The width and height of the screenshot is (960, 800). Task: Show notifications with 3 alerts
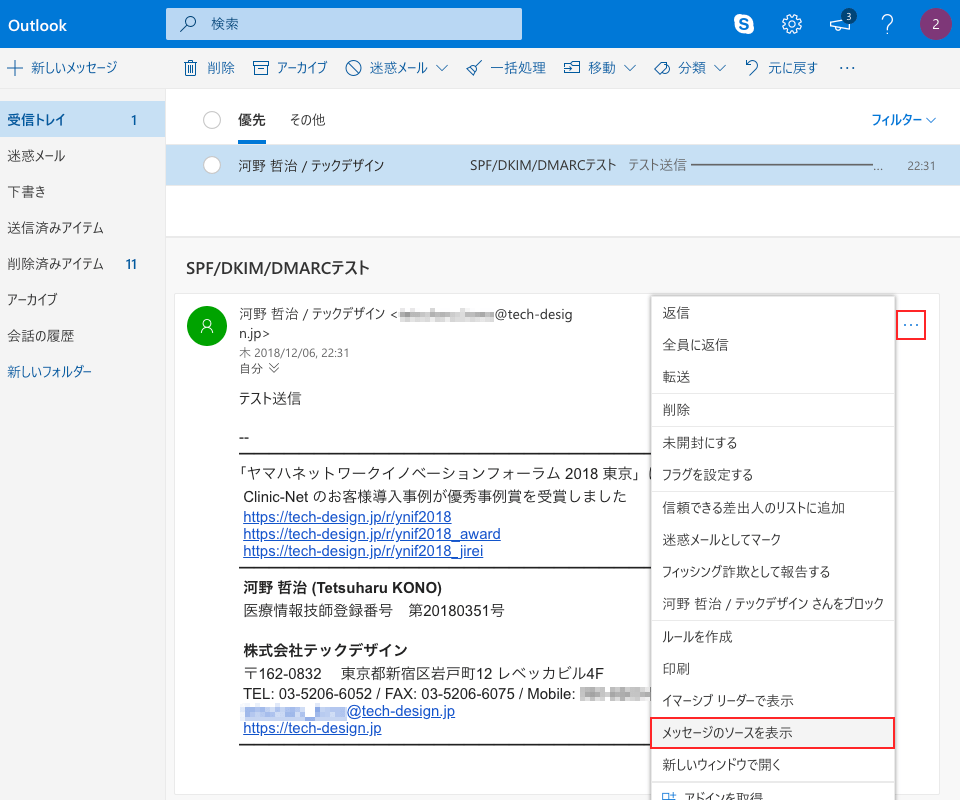coord(839,24)
